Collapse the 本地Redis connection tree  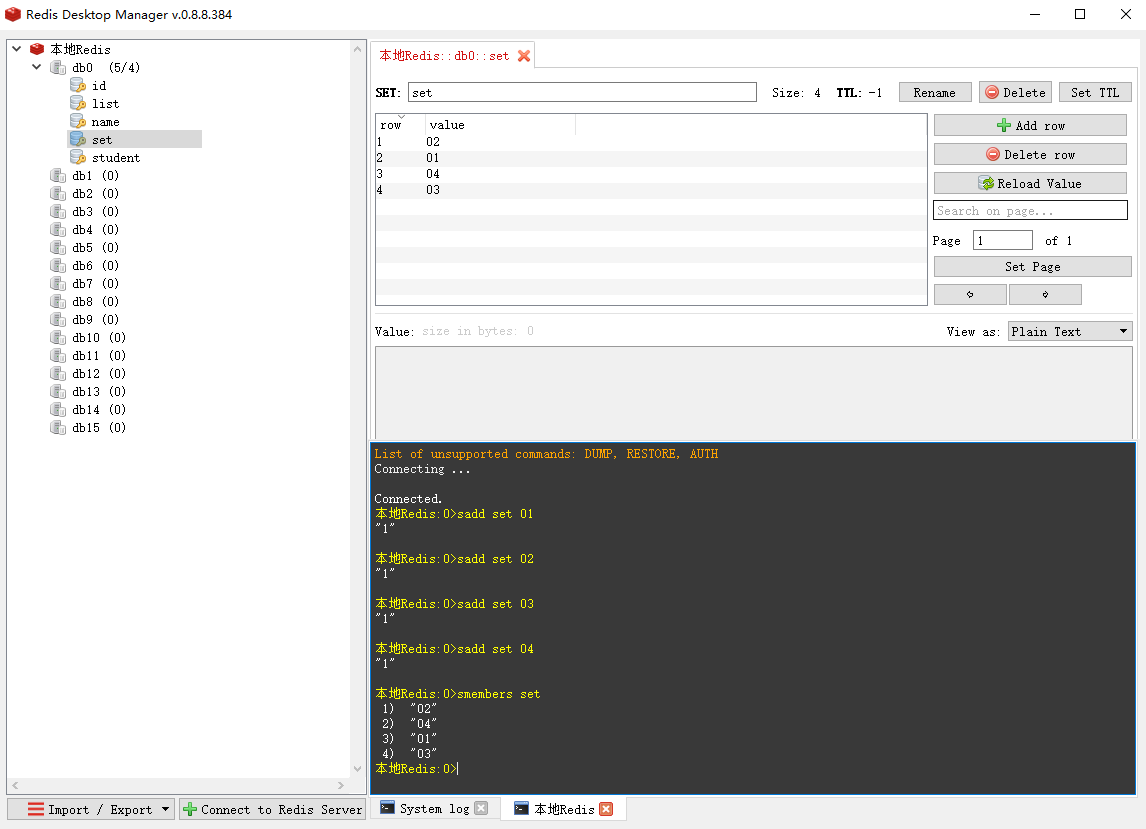coord(17,49)
